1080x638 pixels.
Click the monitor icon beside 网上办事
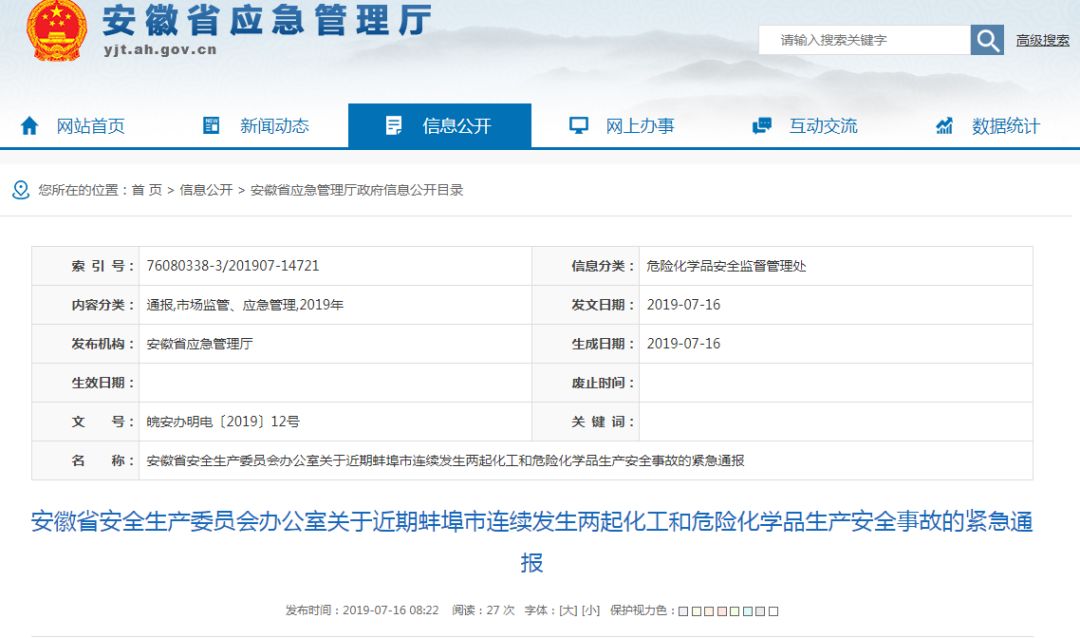coord(579,125)
